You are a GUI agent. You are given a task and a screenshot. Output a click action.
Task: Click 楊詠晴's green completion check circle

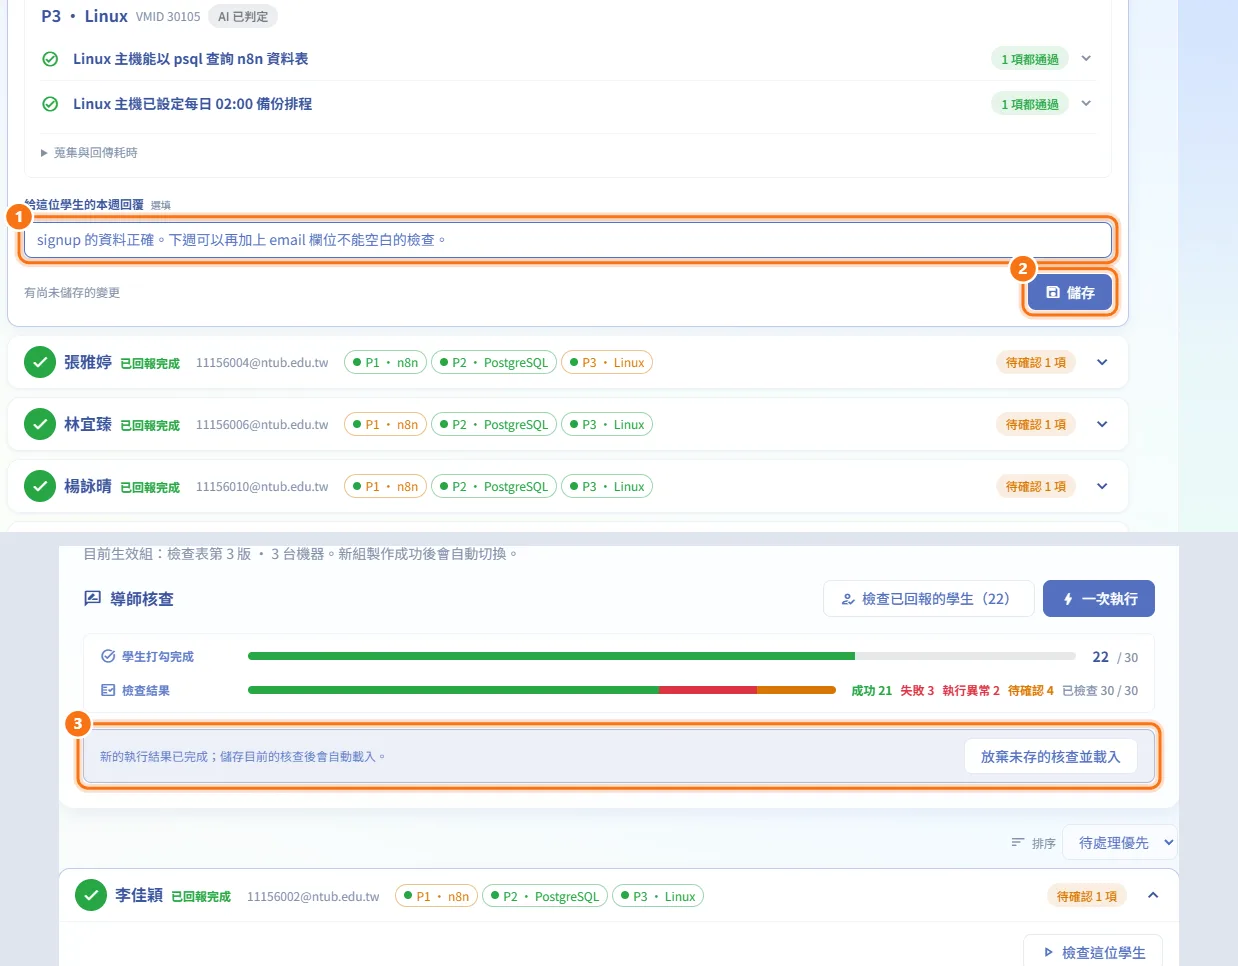[x=40, y=486]
